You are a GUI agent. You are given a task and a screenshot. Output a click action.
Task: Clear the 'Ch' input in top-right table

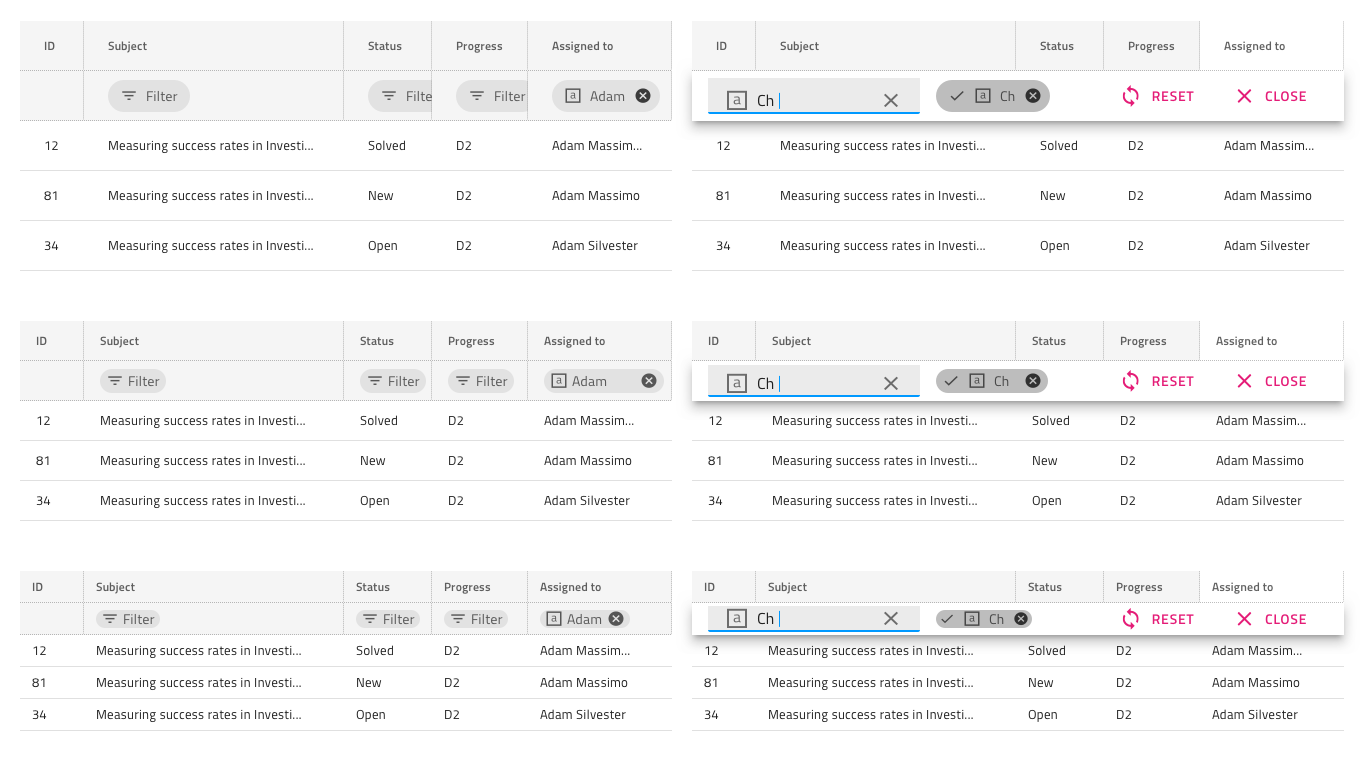891,100
